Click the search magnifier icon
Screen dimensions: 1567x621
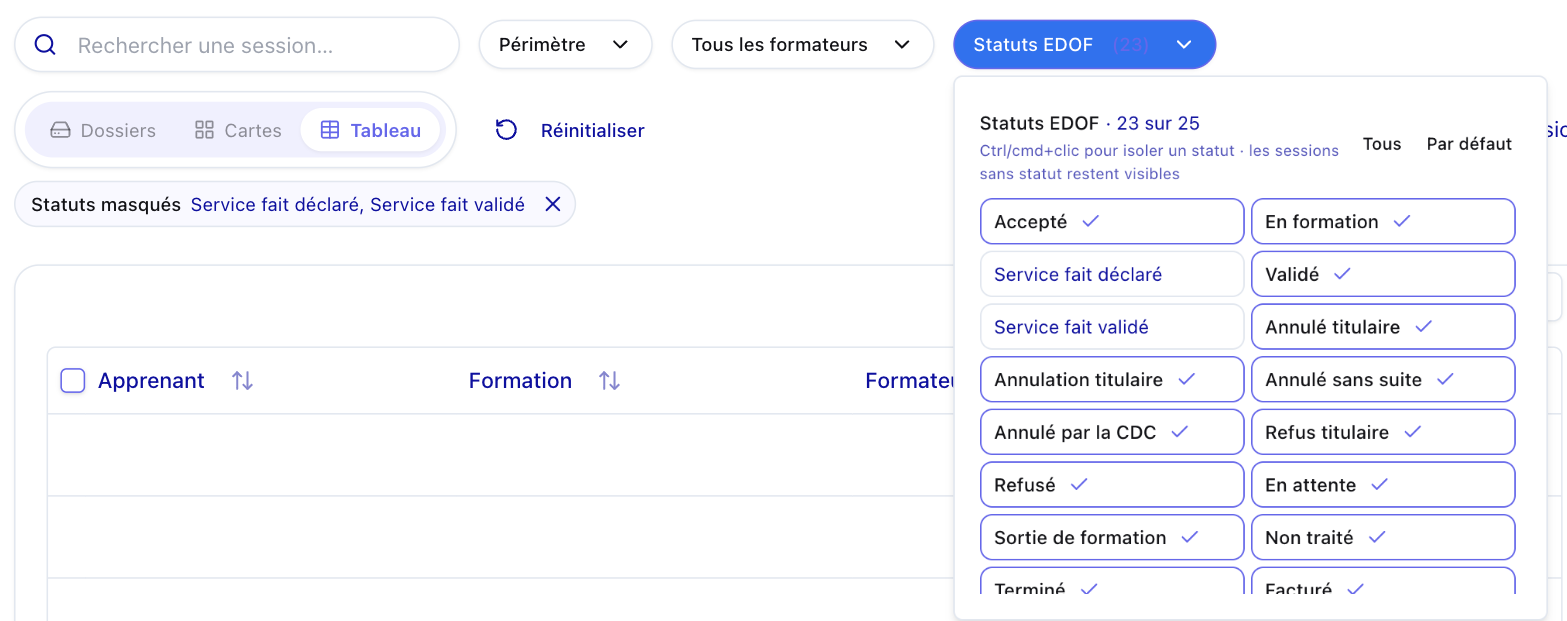pyautogui.click(x=45, y=45)
